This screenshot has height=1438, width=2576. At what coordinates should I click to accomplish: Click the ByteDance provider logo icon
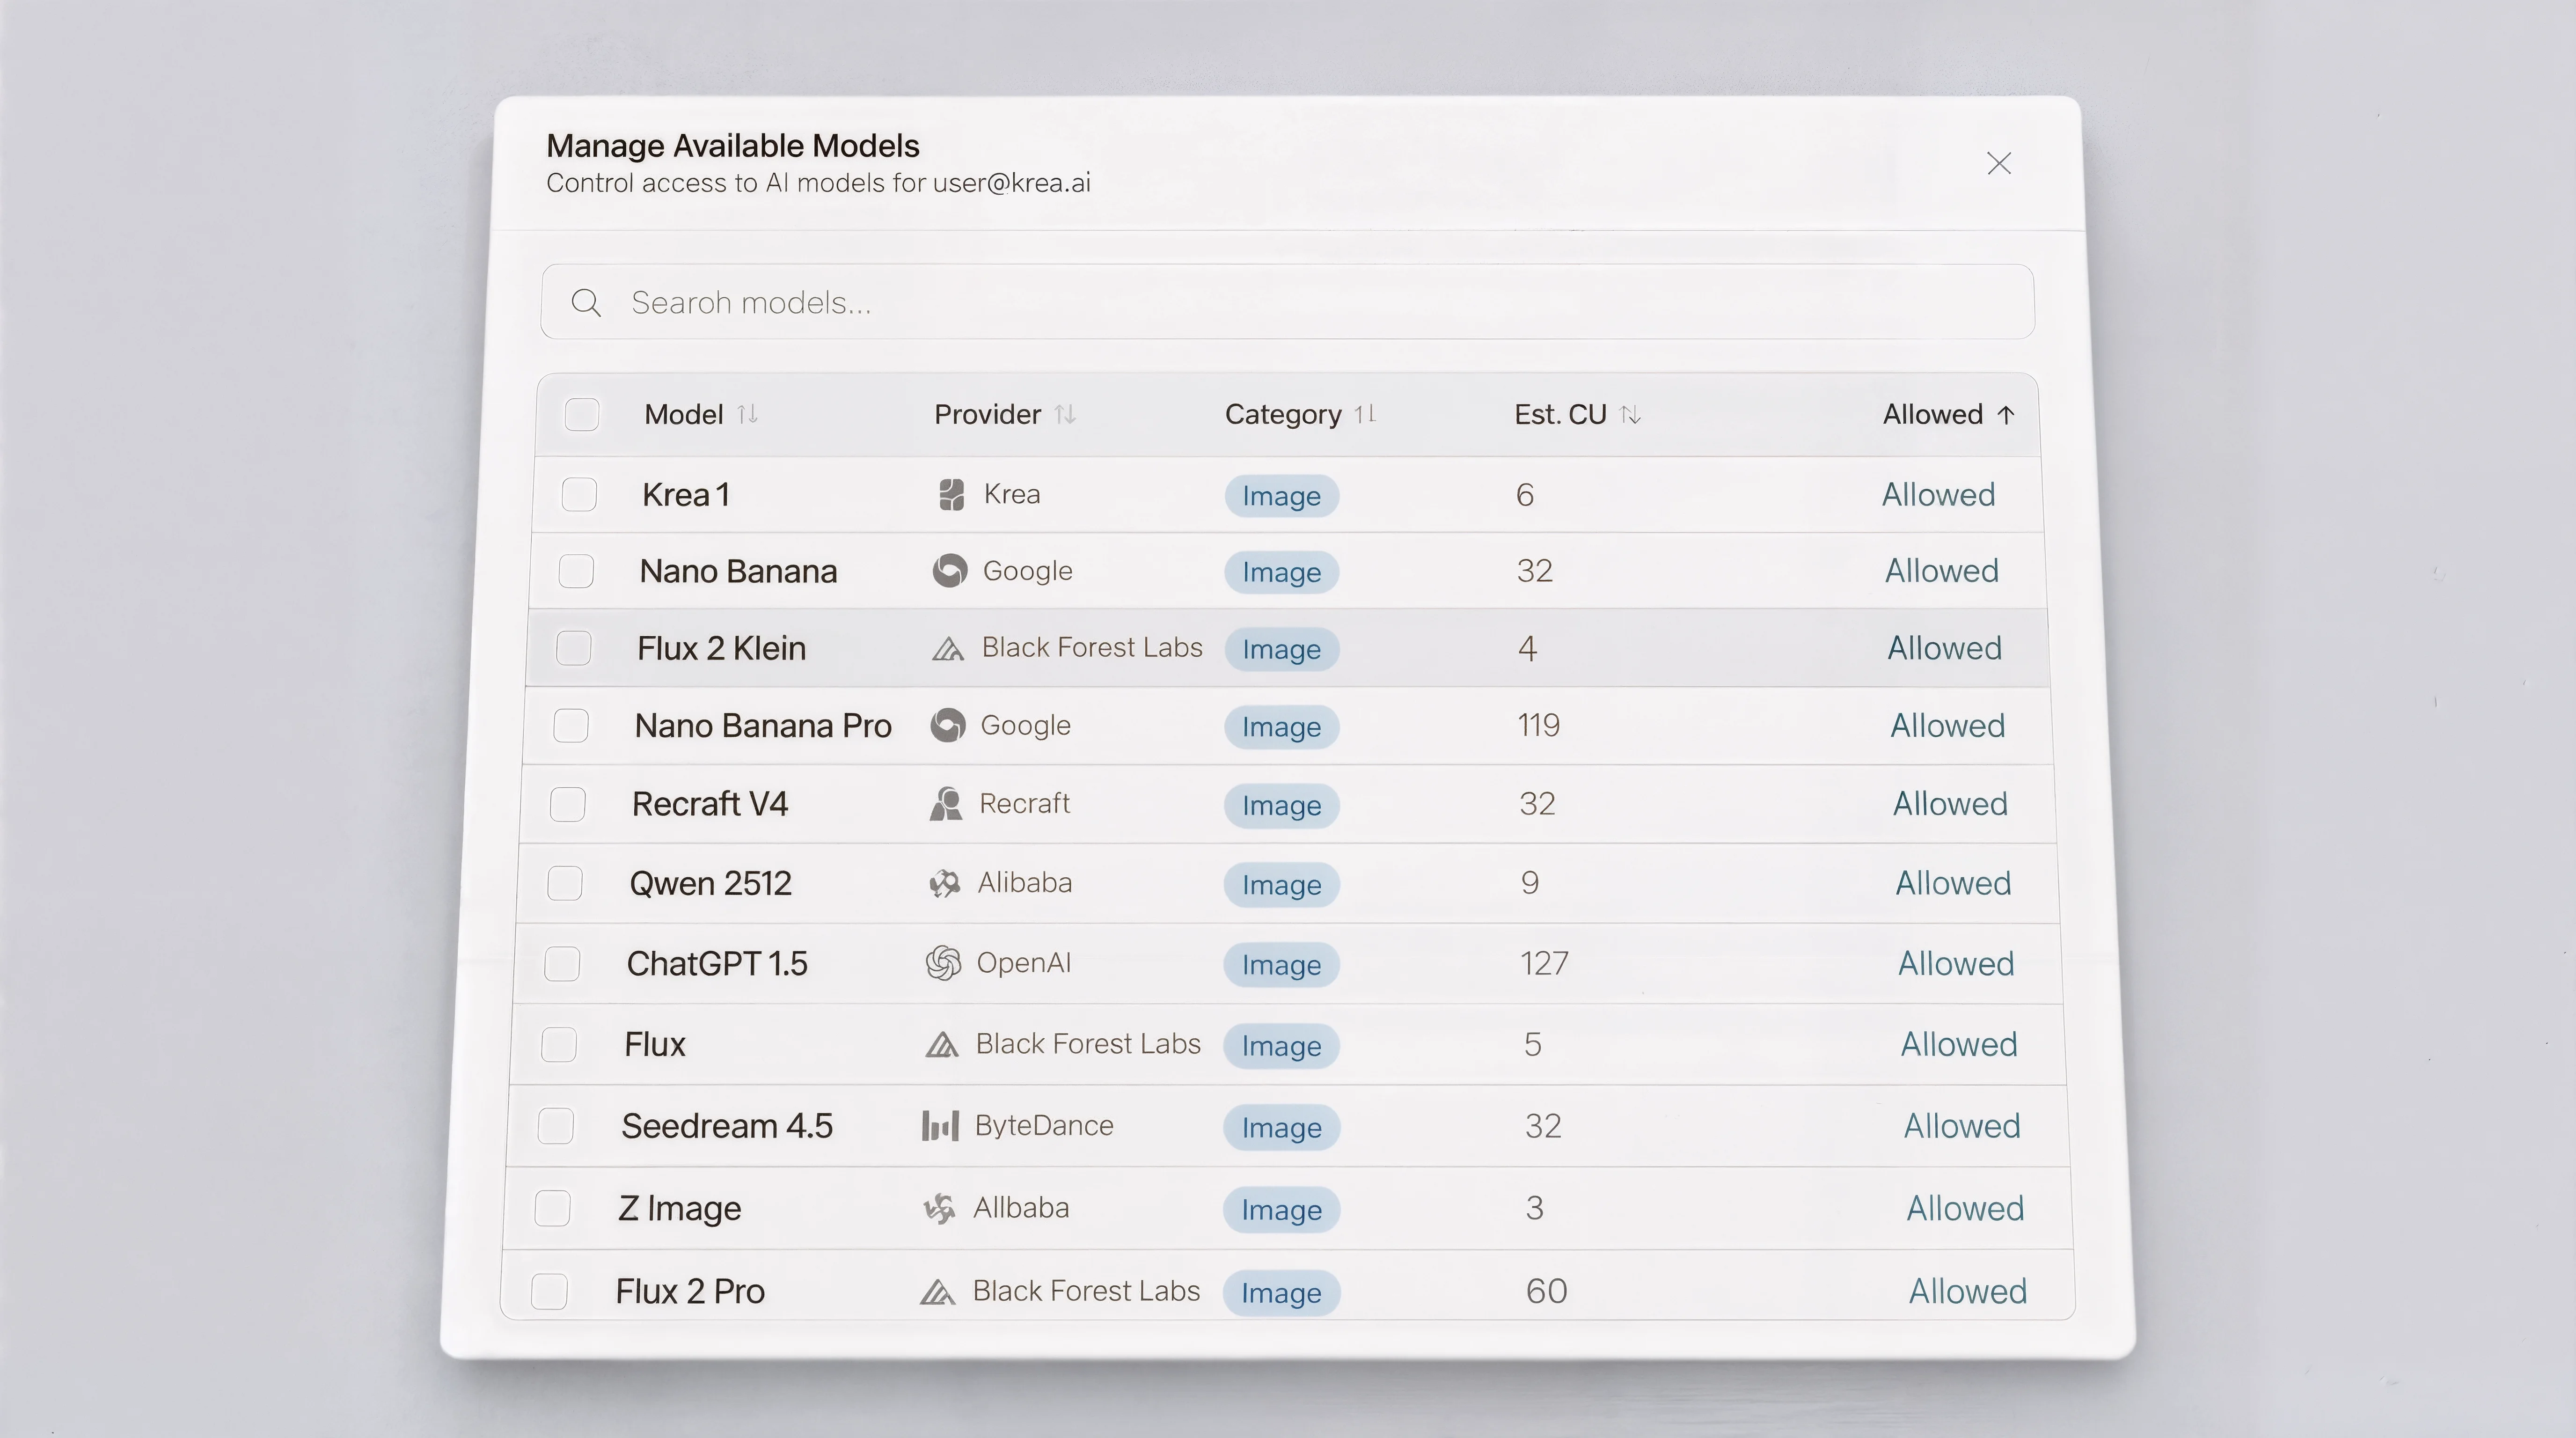(940, 1126)
